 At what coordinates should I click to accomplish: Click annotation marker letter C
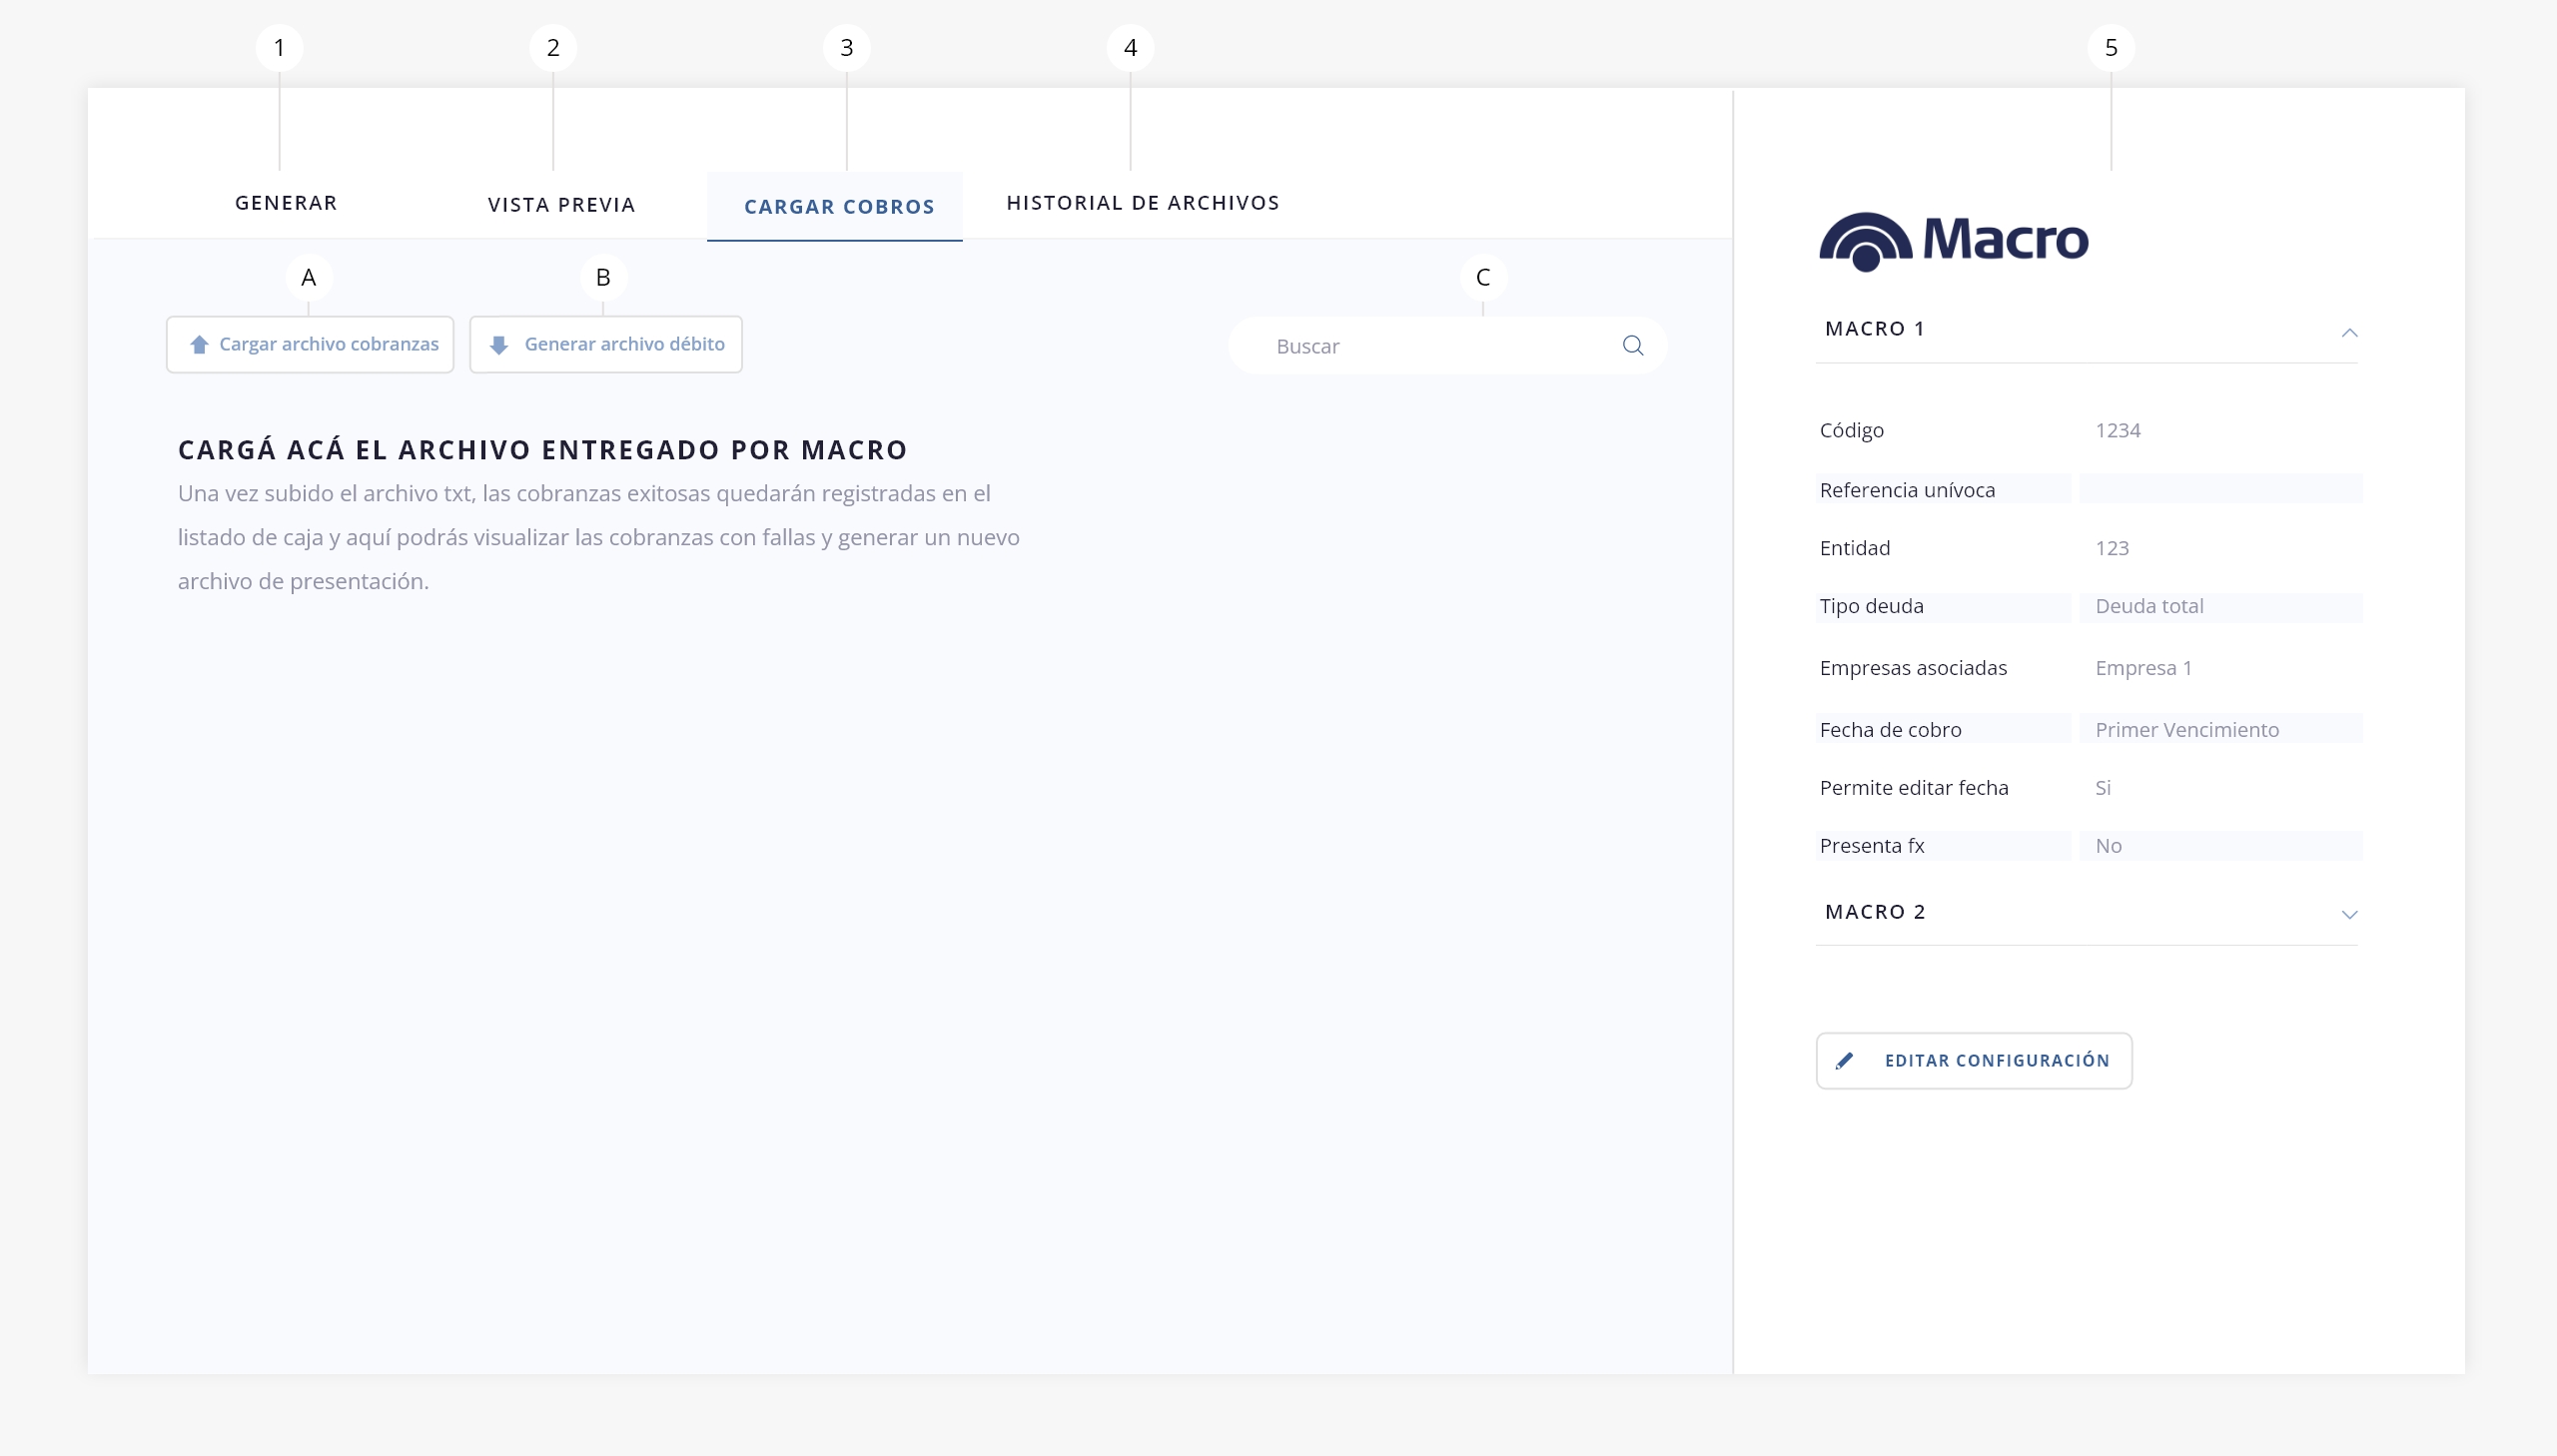tap(1482, 277)
